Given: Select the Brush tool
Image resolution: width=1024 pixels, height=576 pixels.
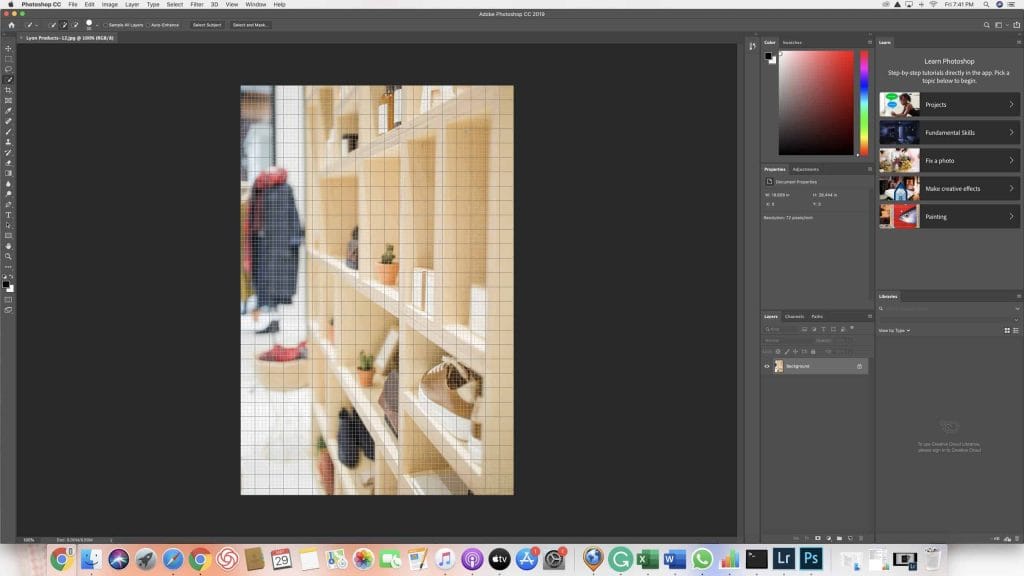Looking at the screenshot, I should (x=9, y=130).
